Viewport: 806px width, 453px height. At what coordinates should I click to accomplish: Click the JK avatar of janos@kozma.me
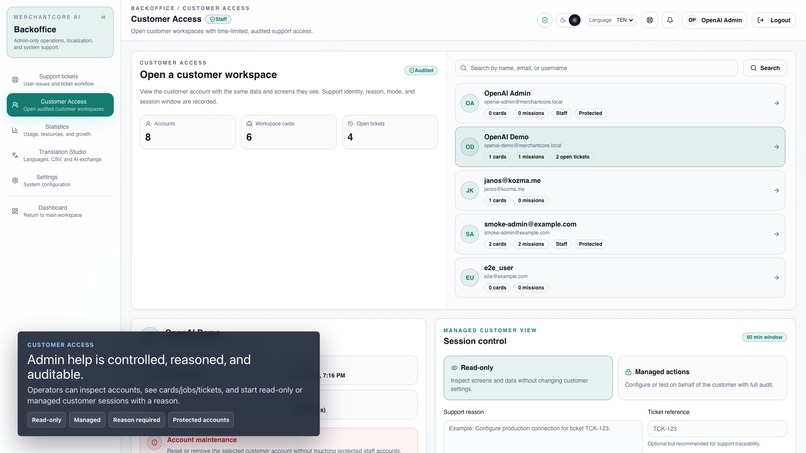click(x=470, y=190)
